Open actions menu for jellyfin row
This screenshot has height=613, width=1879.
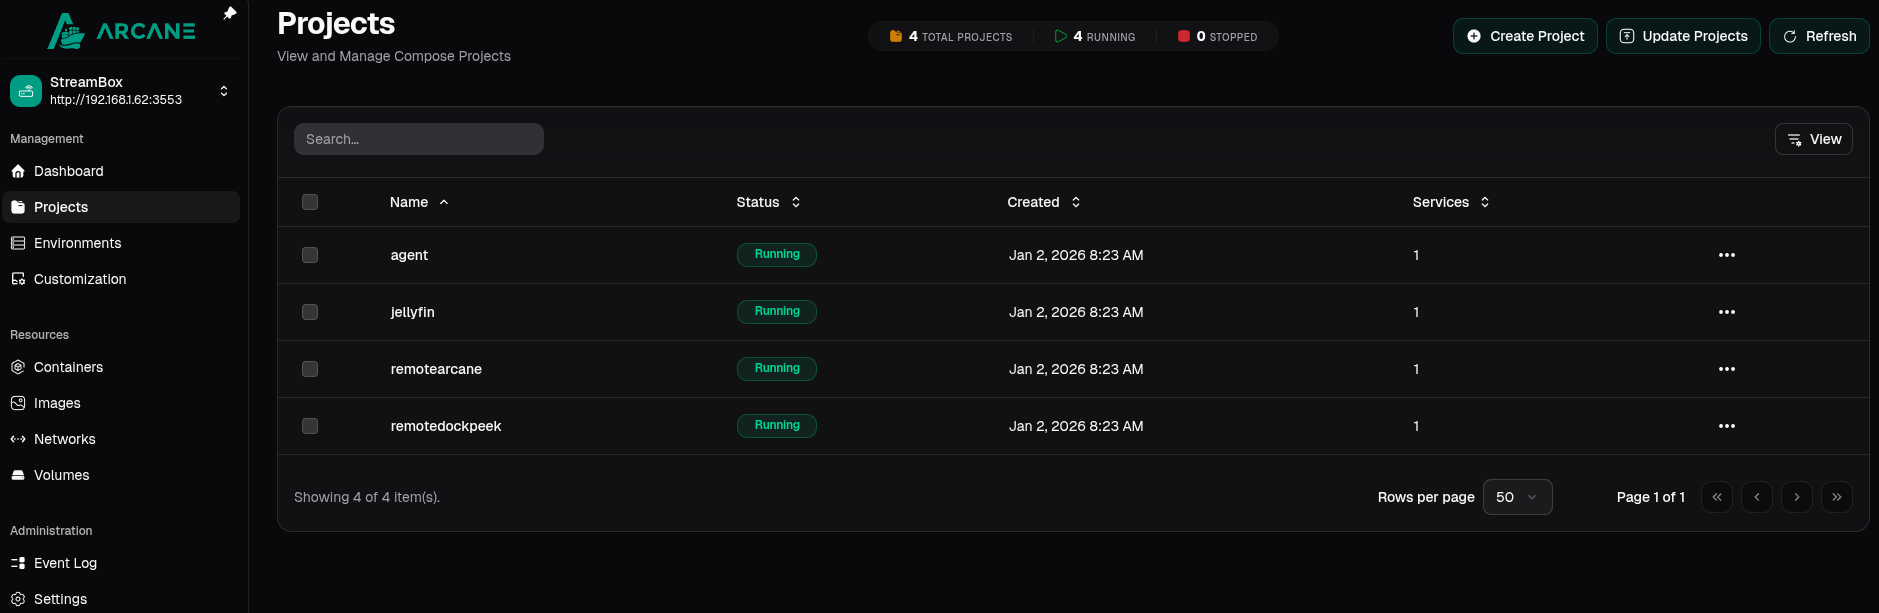[x=1726, y=312]
